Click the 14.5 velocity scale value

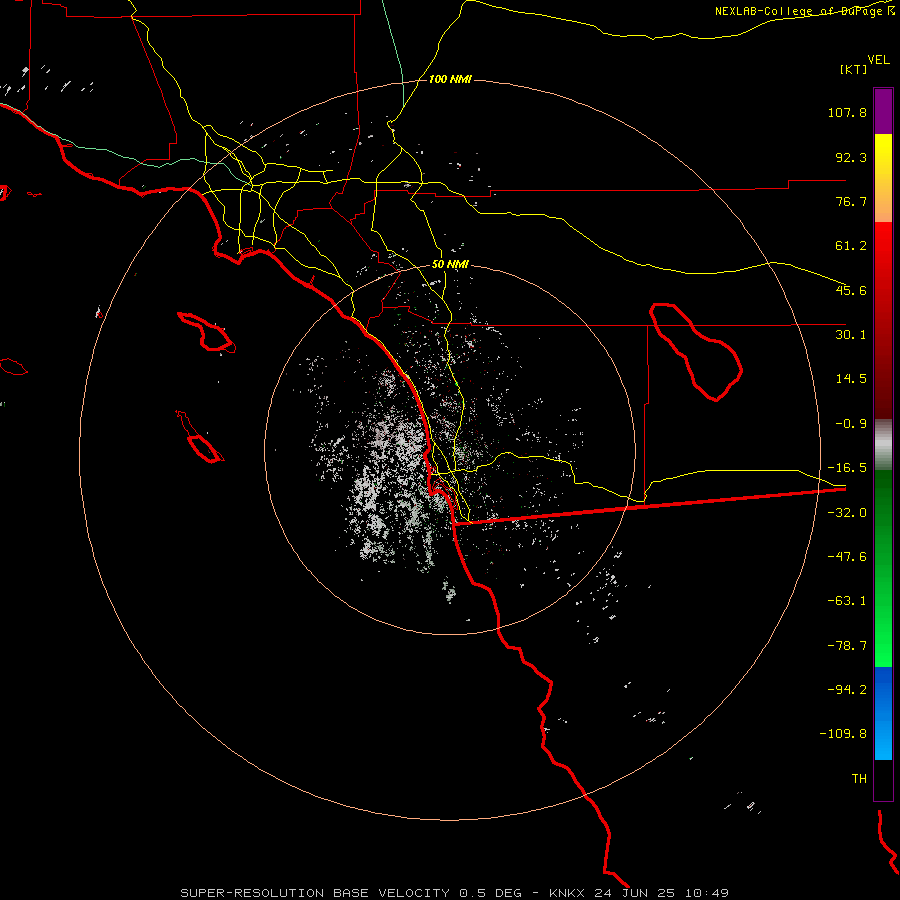(x=851, y=379)
